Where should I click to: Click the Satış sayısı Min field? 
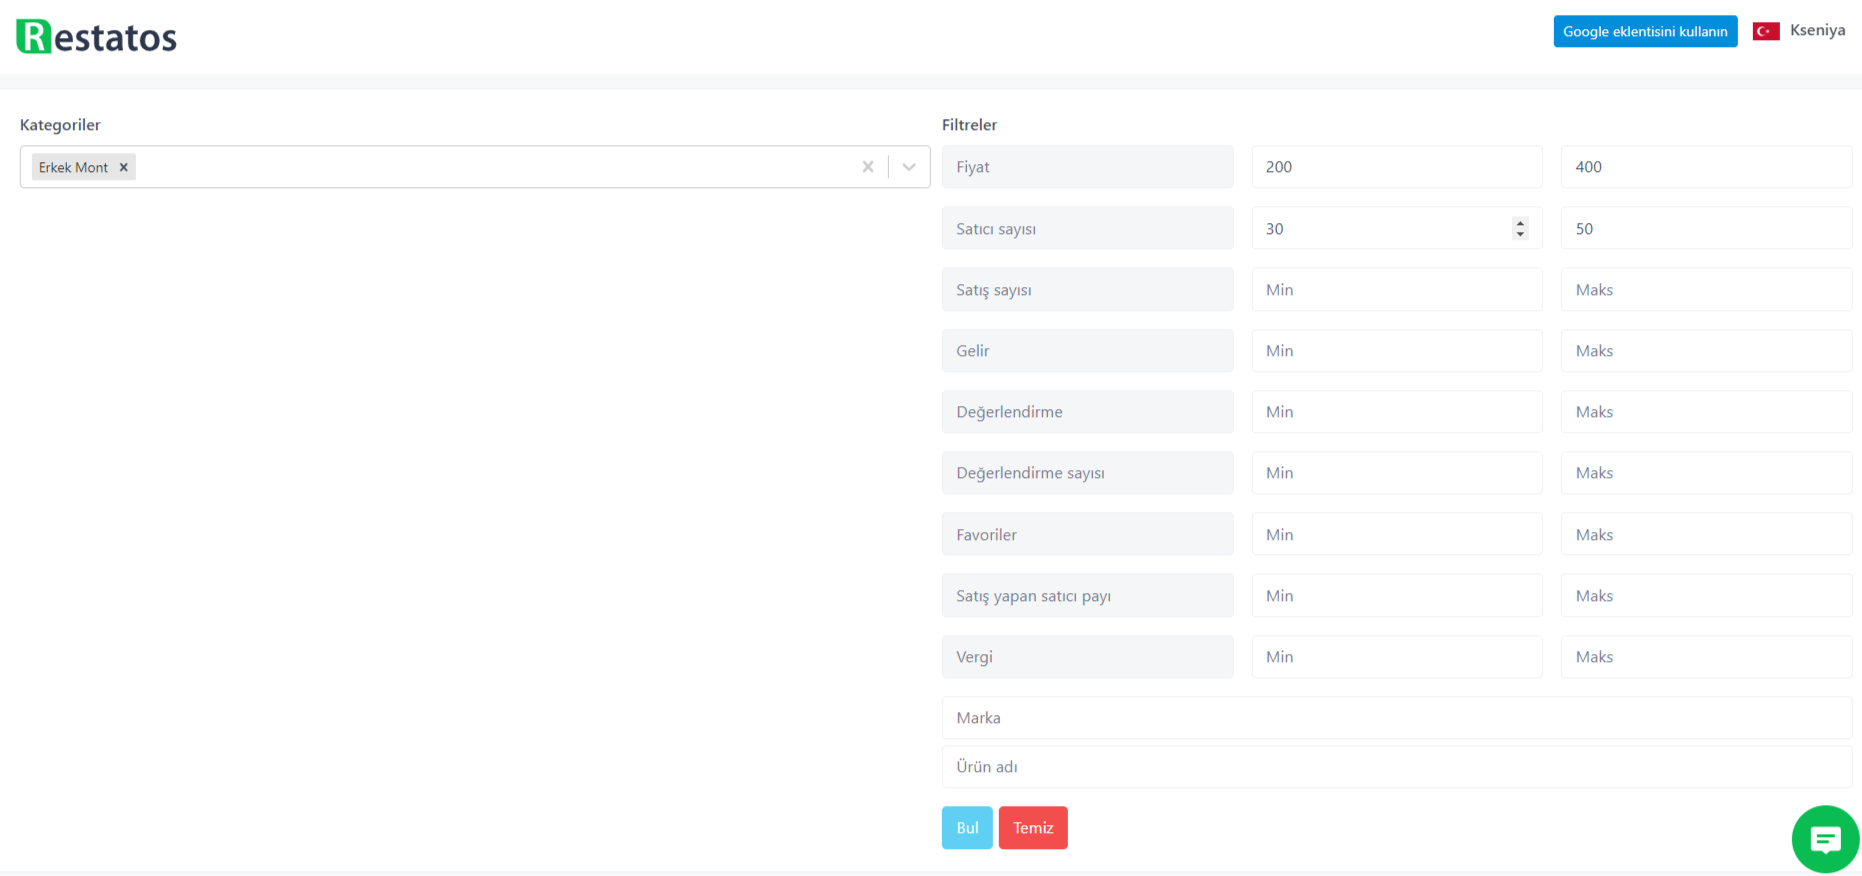[x=1397, y=290]
